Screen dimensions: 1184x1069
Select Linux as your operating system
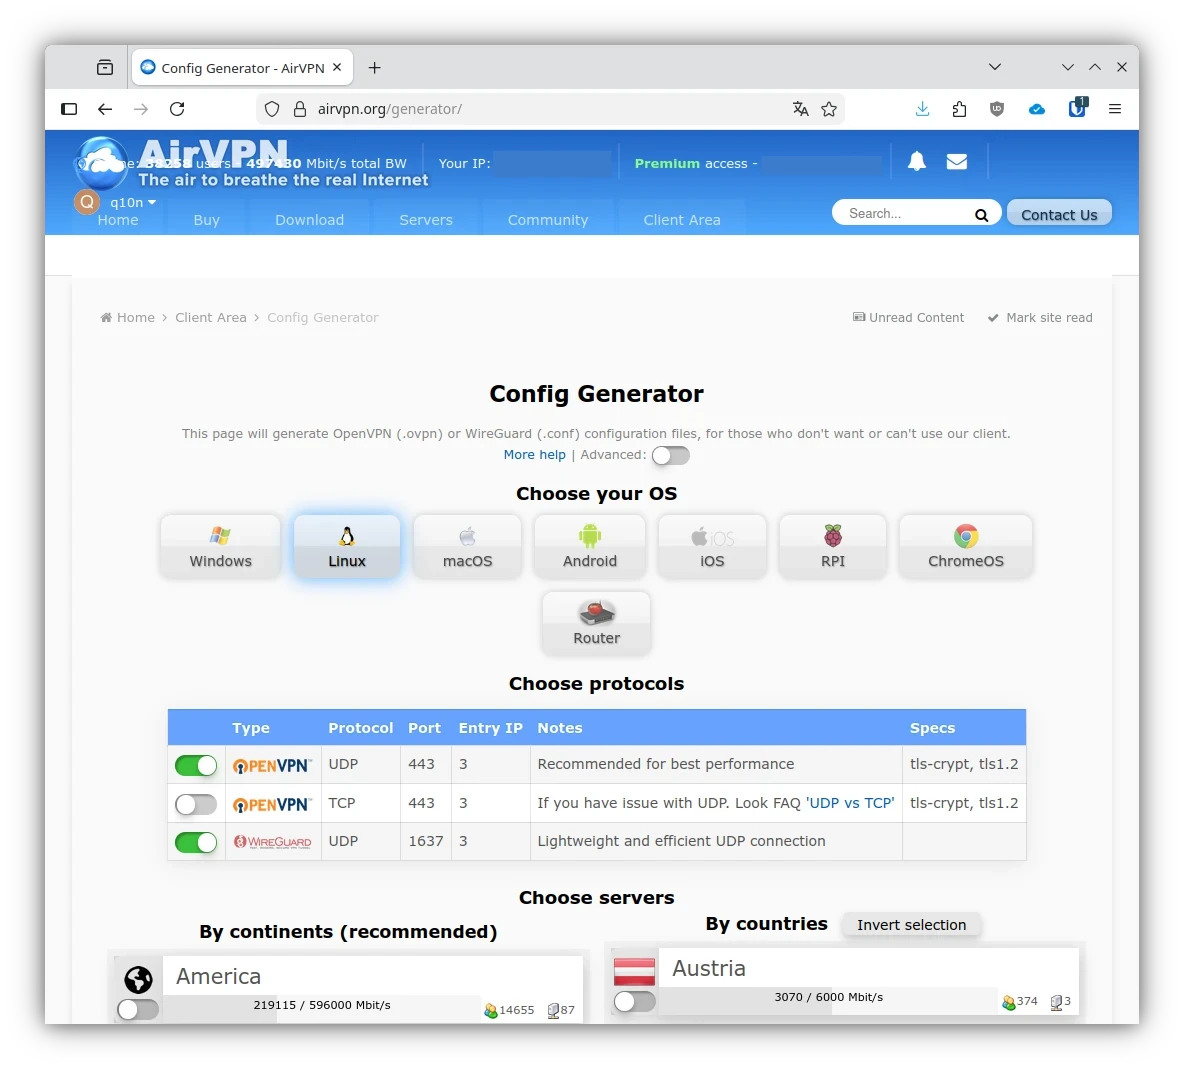(346, 546)
